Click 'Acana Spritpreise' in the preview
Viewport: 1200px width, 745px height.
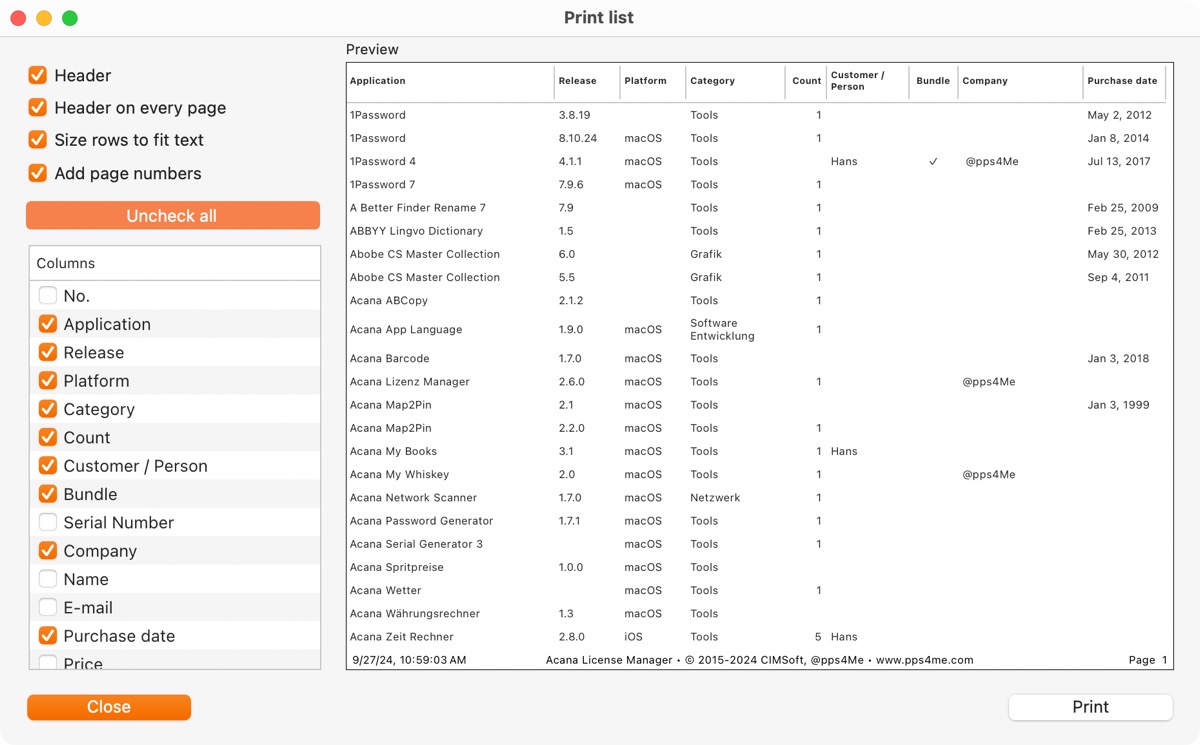[397, 567]
